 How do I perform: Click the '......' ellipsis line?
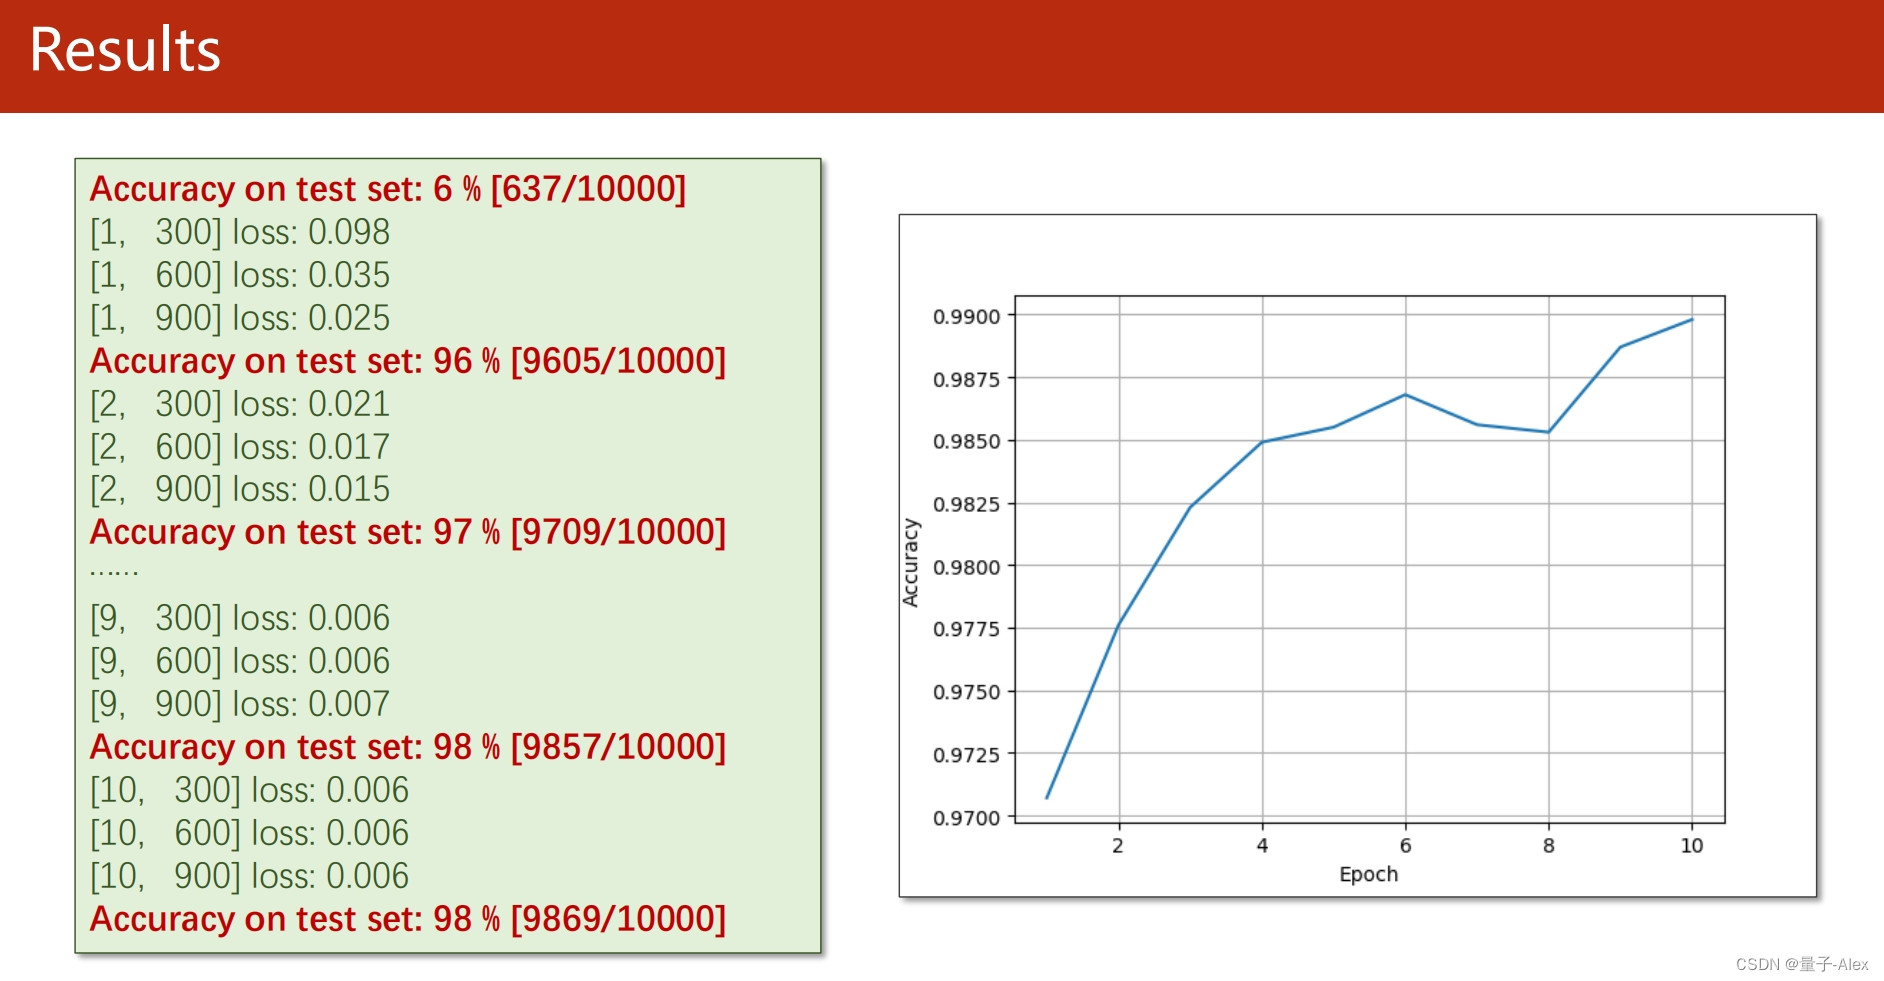click(x=114, y=574)
